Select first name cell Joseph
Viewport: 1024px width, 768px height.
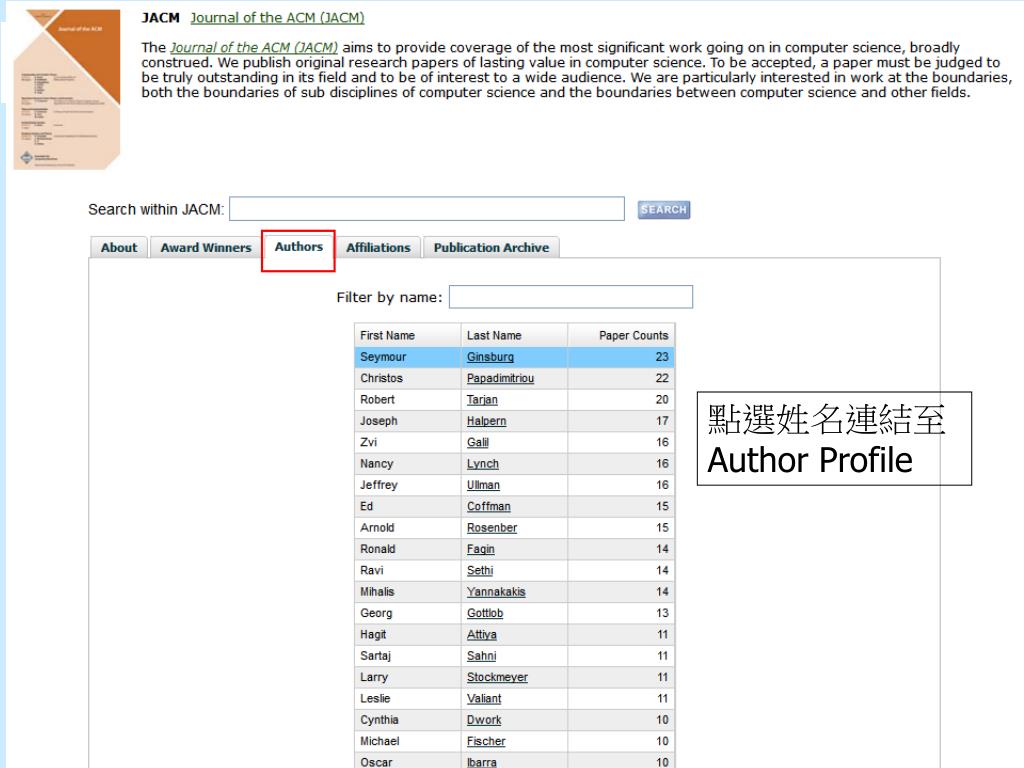click(408, 421)
